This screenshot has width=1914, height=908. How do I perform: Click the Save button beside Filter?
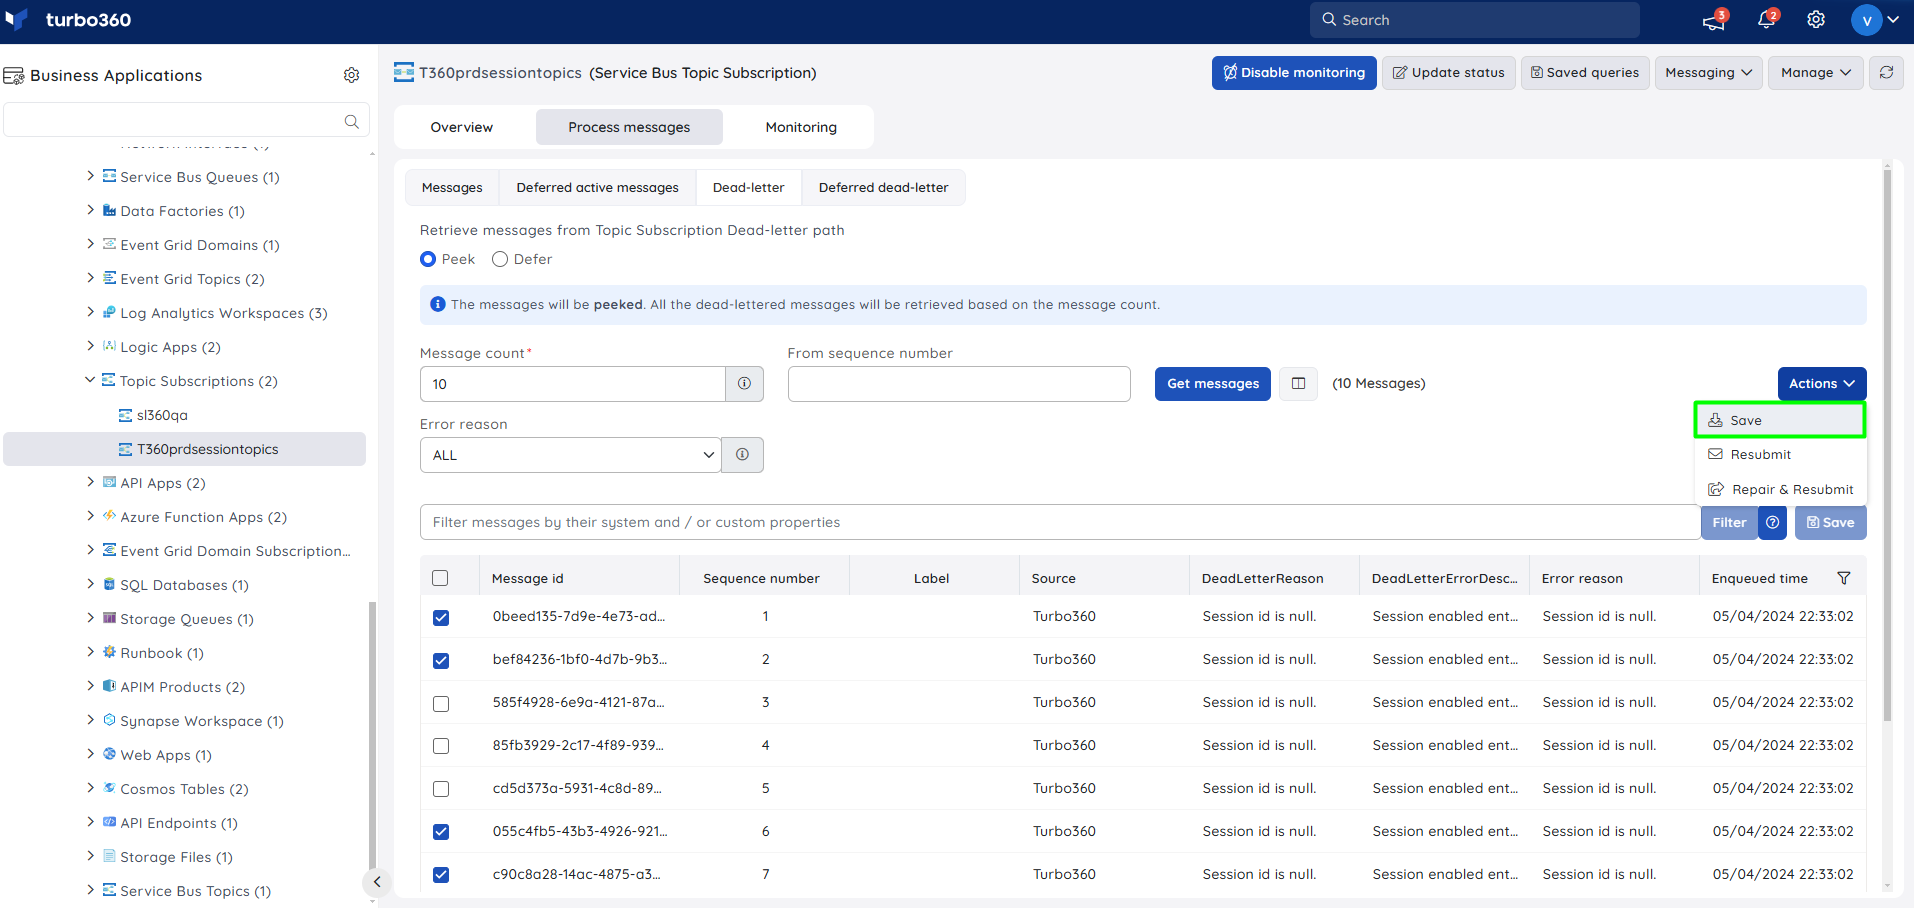pos(1830,523)
